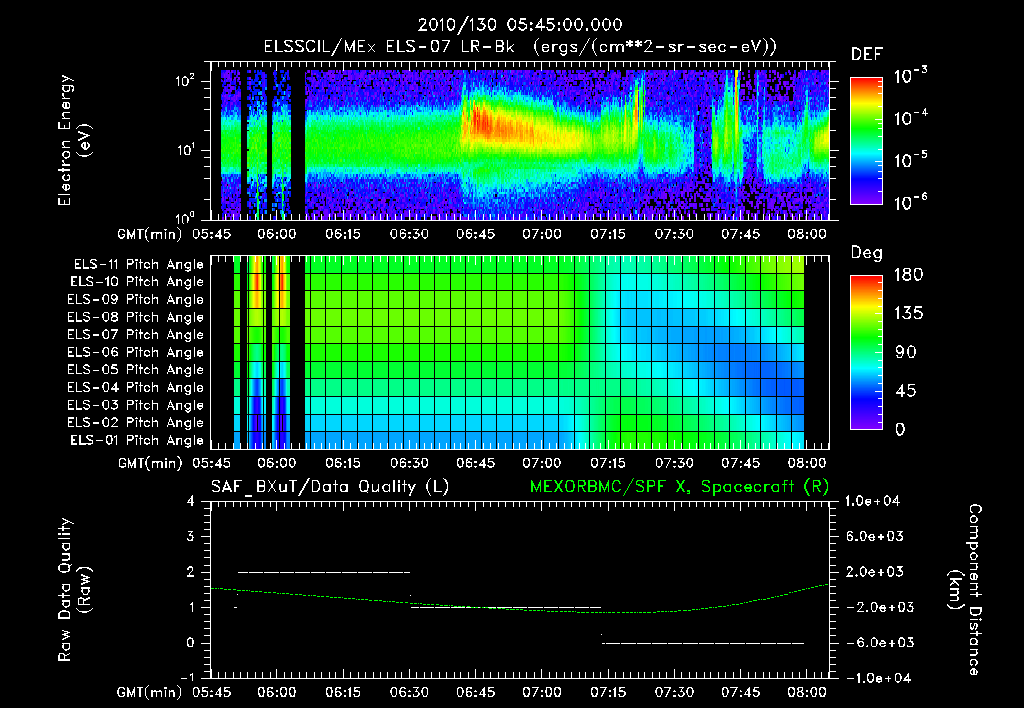Click GMT(min) label under the electron spectrogram
1024x708 pixels.
click(x=150, y=234)
